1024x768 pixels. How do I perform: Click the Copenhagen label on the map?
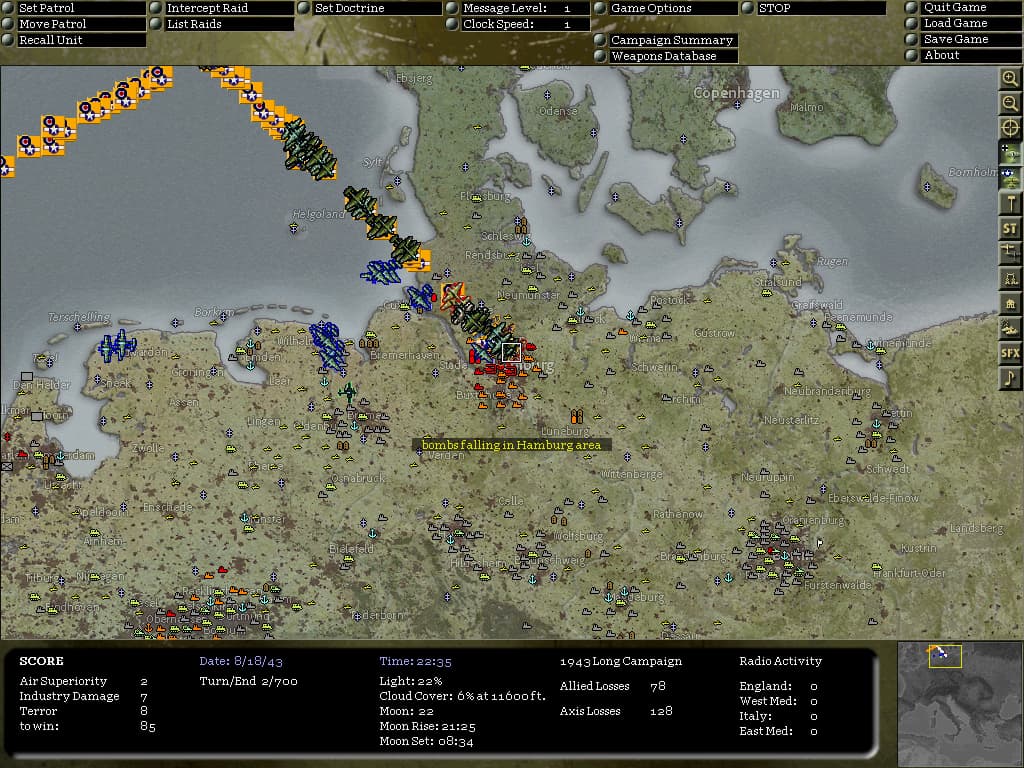[x=736, y=93]
